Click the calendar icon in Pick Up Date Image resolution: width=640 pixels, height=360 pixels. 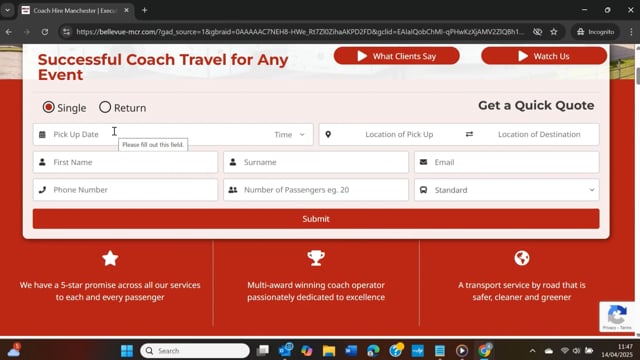pyautogui.click(x=42, y=134)
